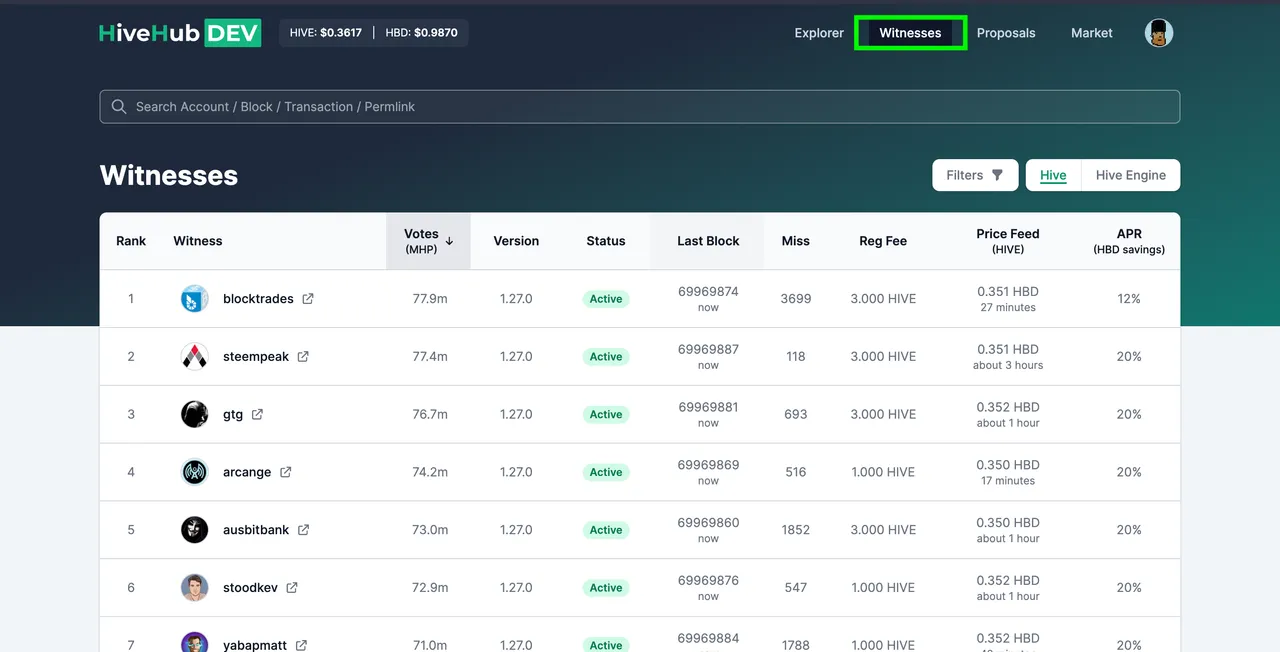This screenshot has width=1280, height=652.
Task: Click the HiveHub DEV logo
Action: (180, 33)
